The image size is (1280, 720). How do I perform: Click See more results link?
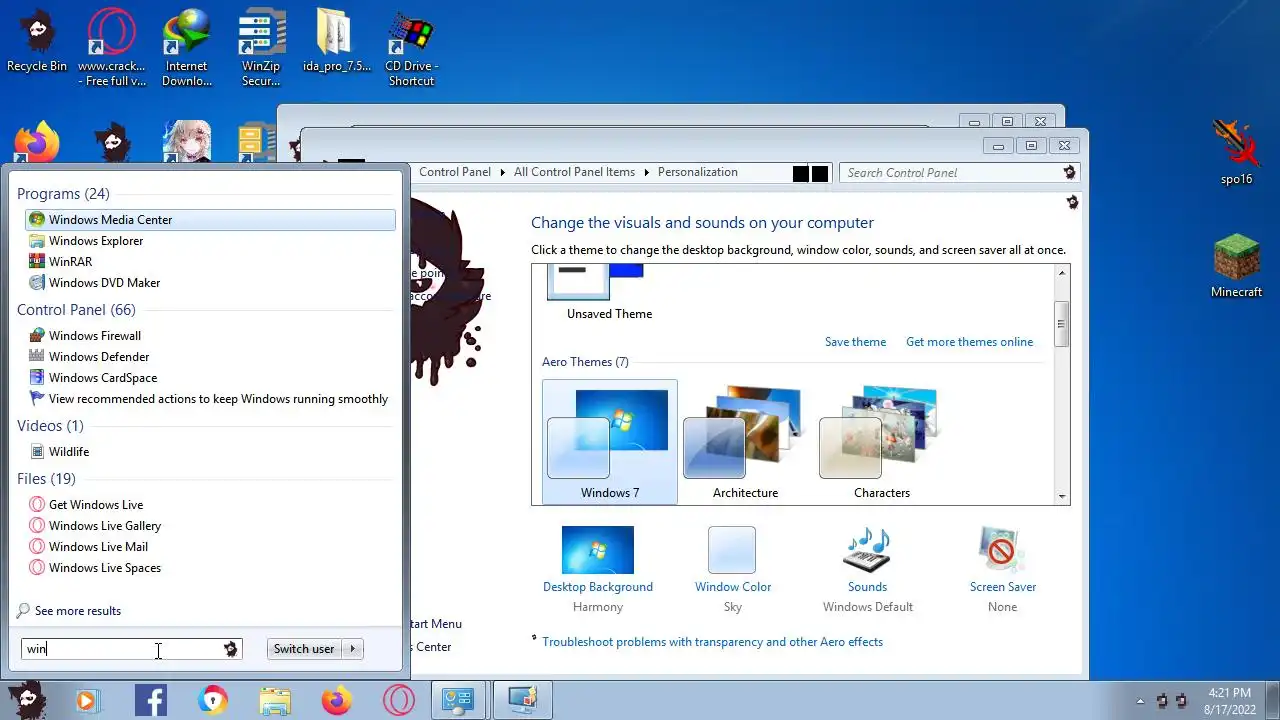[77, 610]
